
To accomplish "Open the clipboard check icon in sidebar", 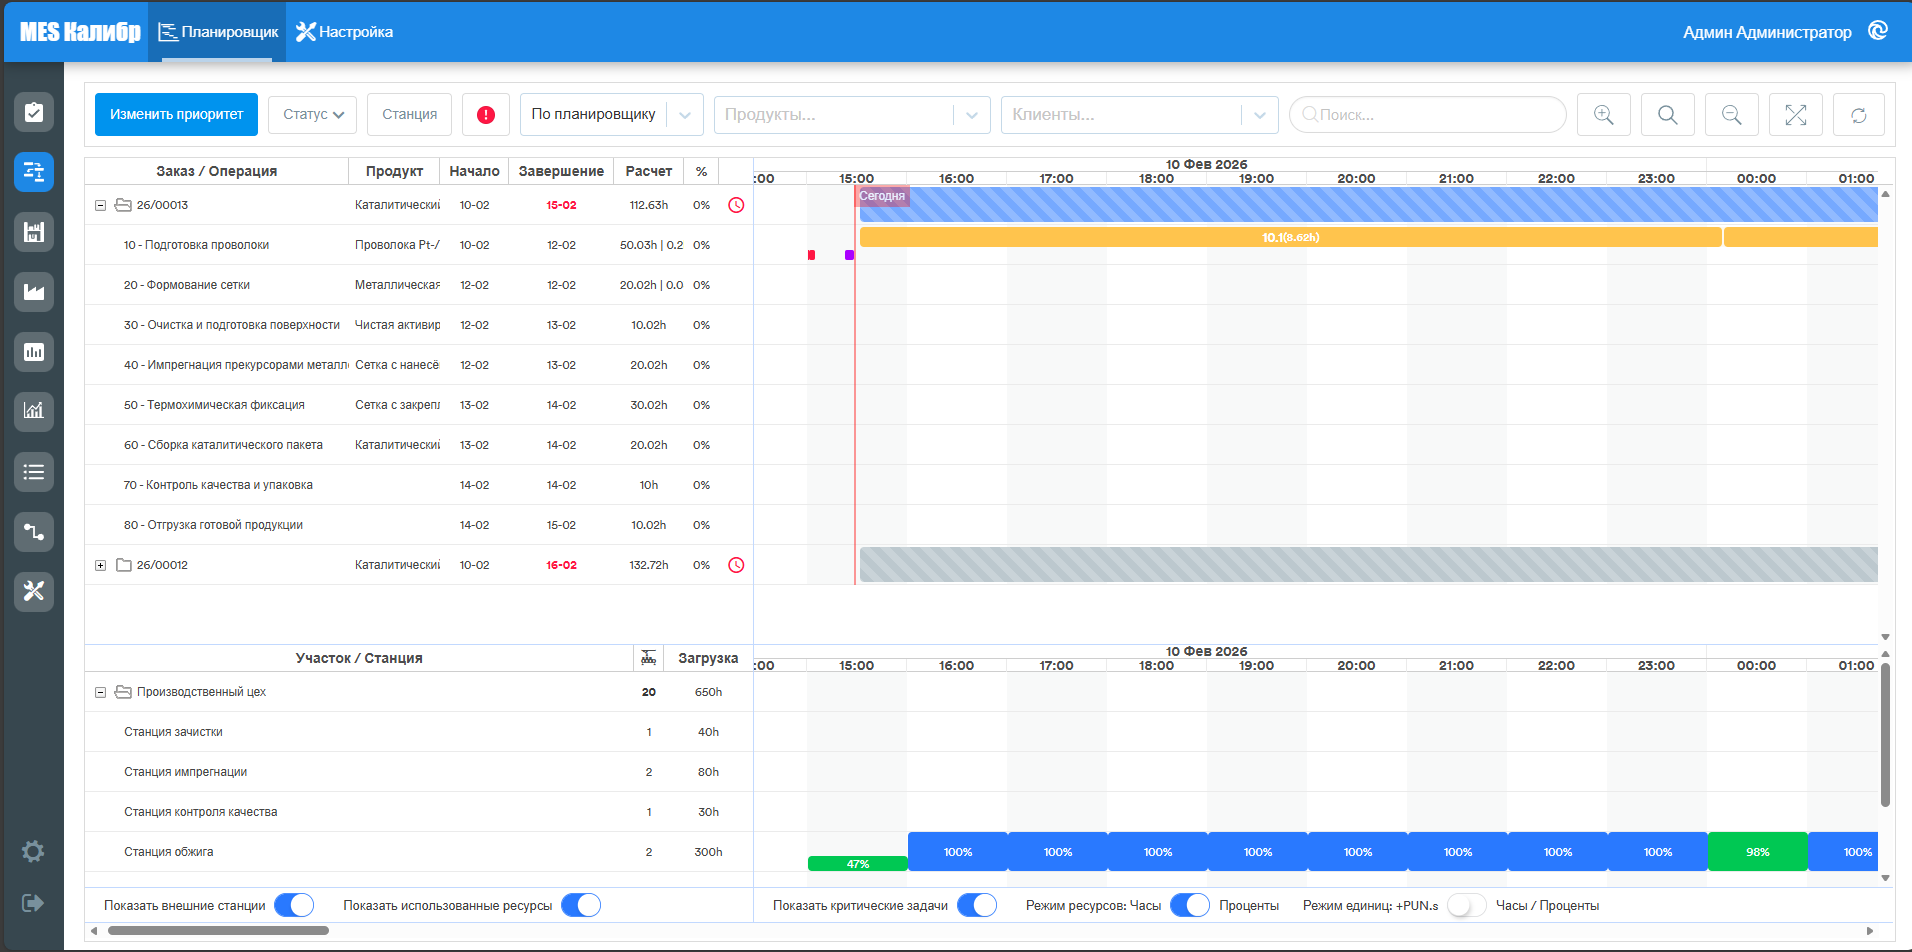I will click(x=34, y=112).
